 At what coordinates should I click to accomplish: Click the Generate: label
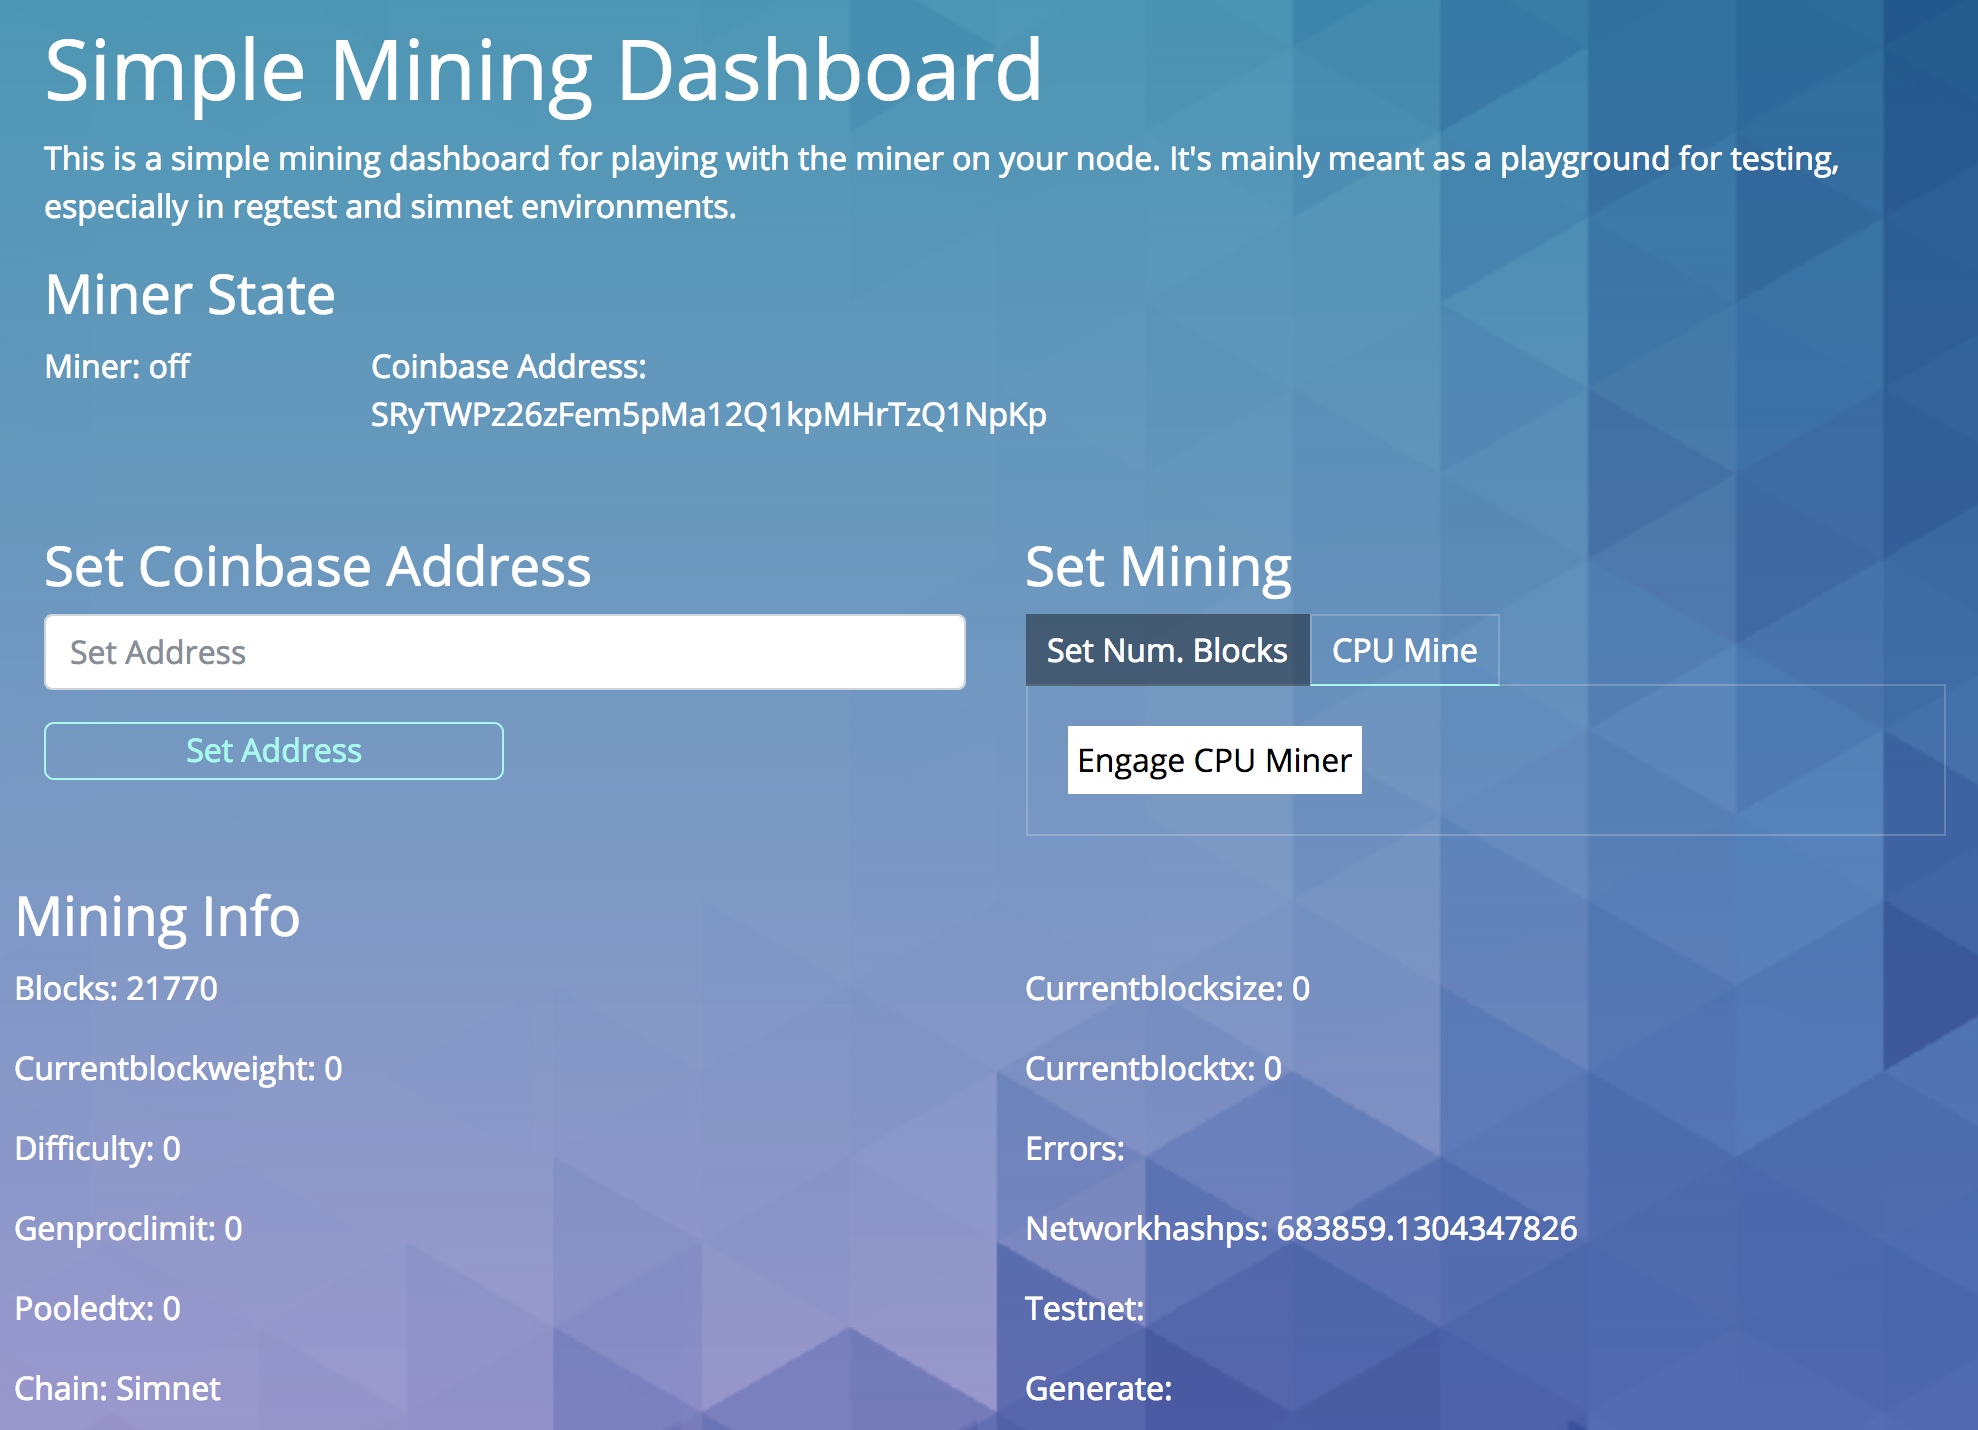click(1098, 1389)
